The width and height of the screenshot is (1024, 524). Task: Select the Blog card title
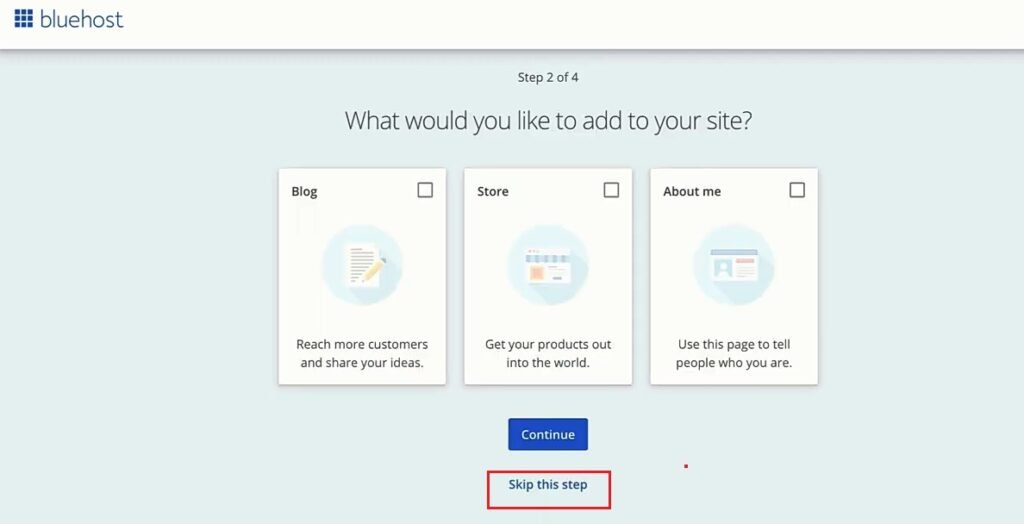point(304,191)
